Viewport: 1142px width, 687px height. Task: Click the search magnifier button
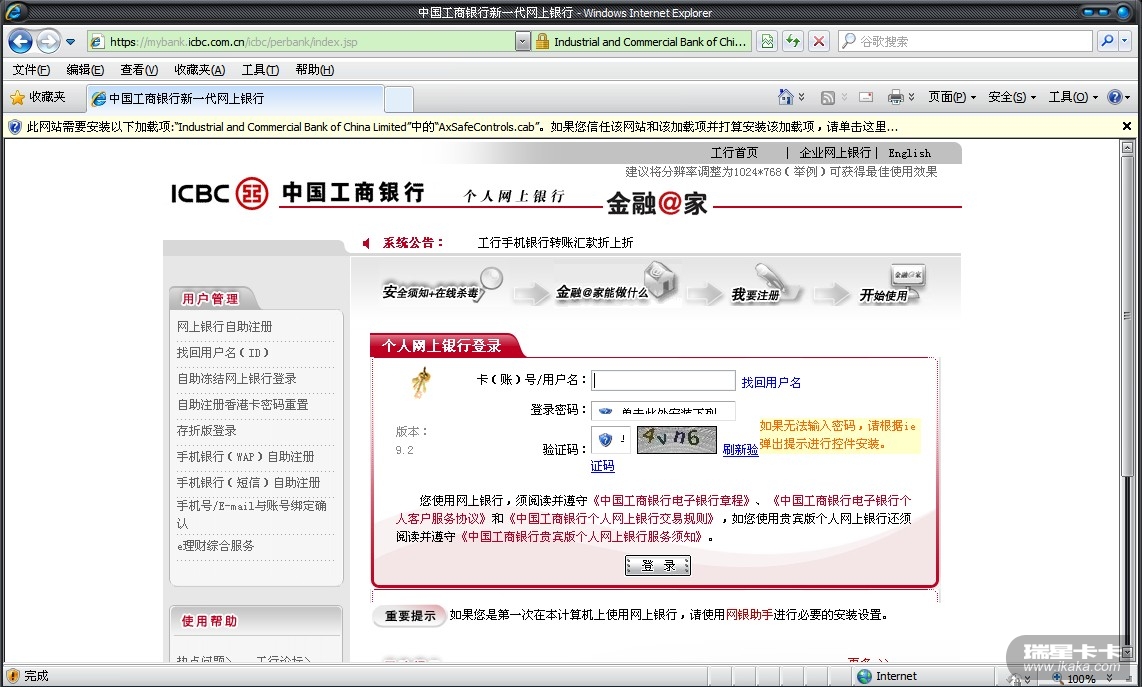pos(1107,42)
